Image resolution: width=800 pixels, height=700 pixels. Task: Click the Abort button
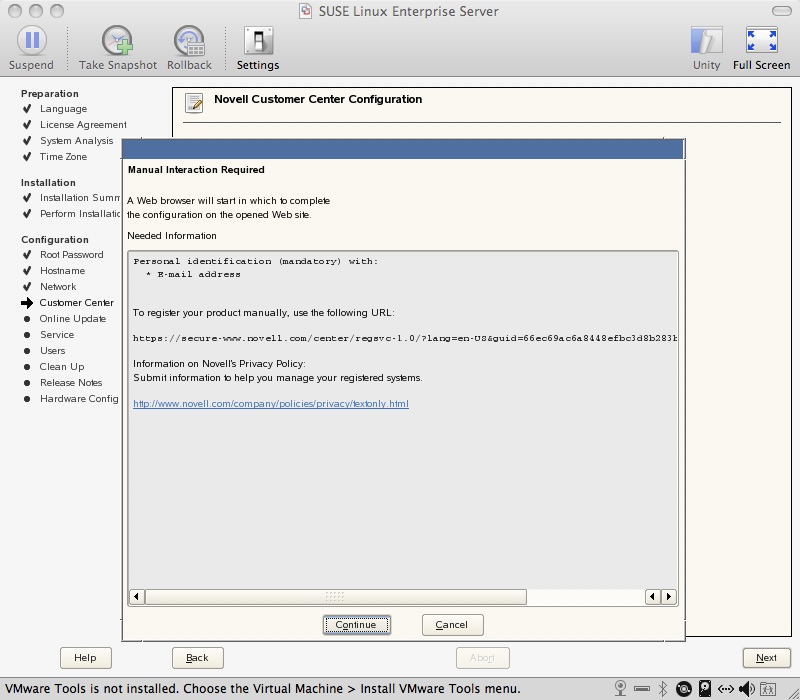(x=482, y=658)
